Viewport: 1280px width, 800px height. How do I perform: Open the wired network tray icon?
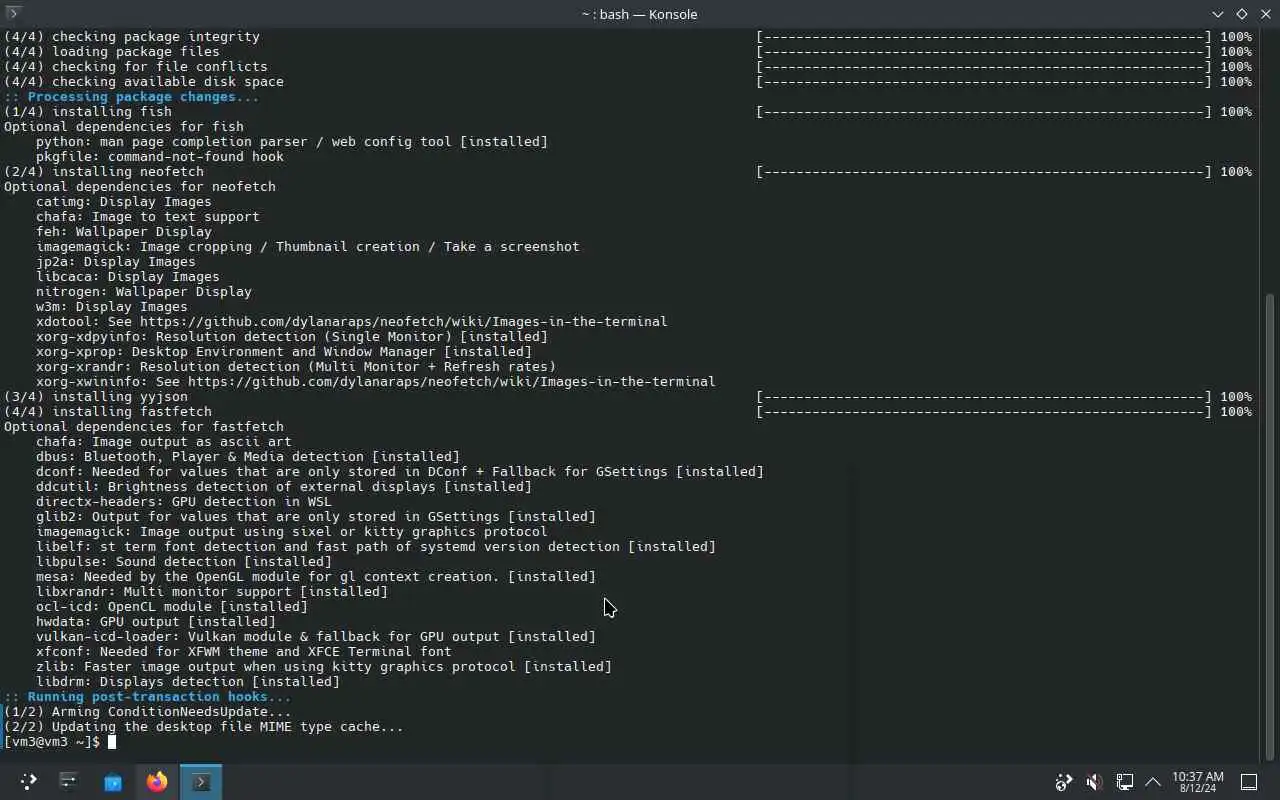[x=1124, y=782]
